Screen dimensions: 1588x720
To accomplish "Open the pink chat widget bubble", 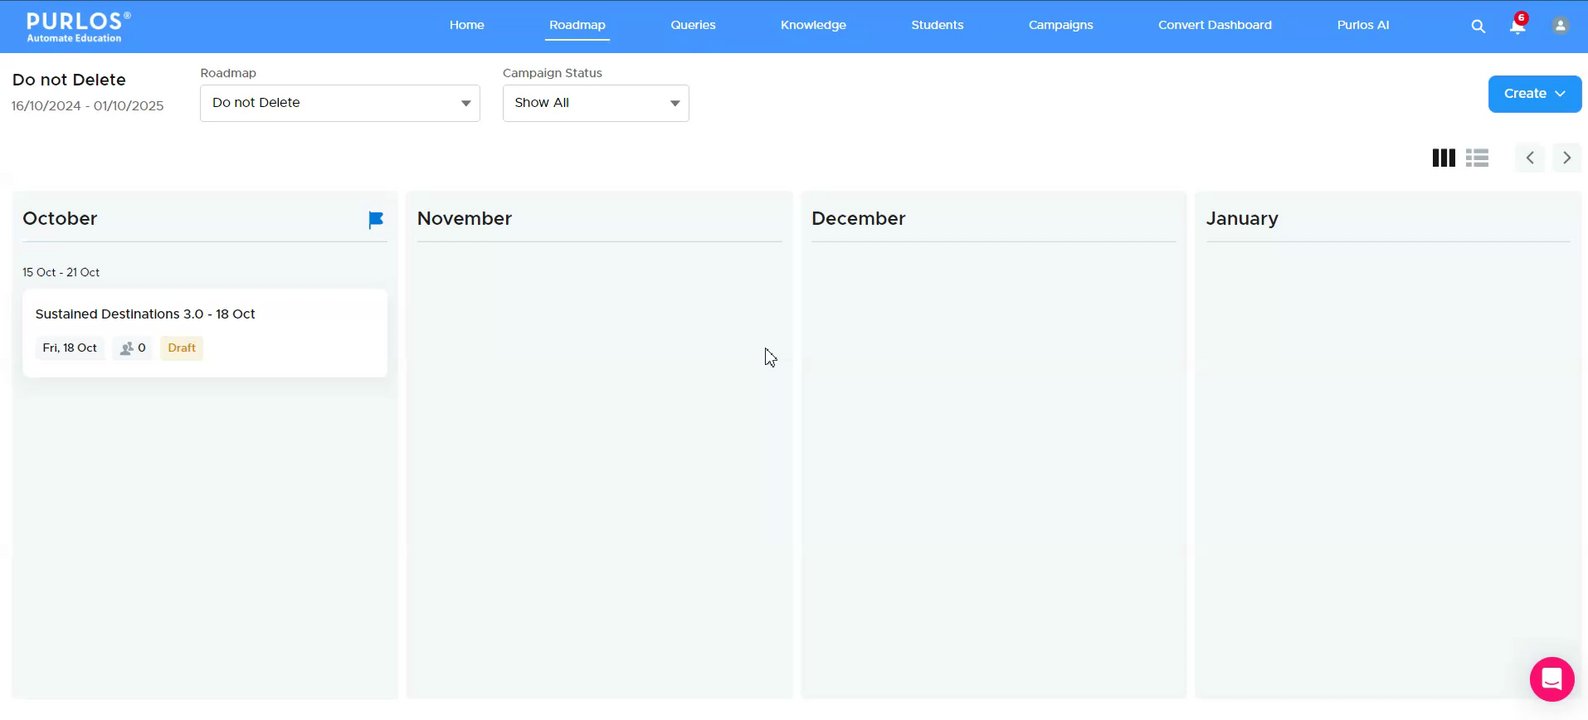I will click(1552, 680).
